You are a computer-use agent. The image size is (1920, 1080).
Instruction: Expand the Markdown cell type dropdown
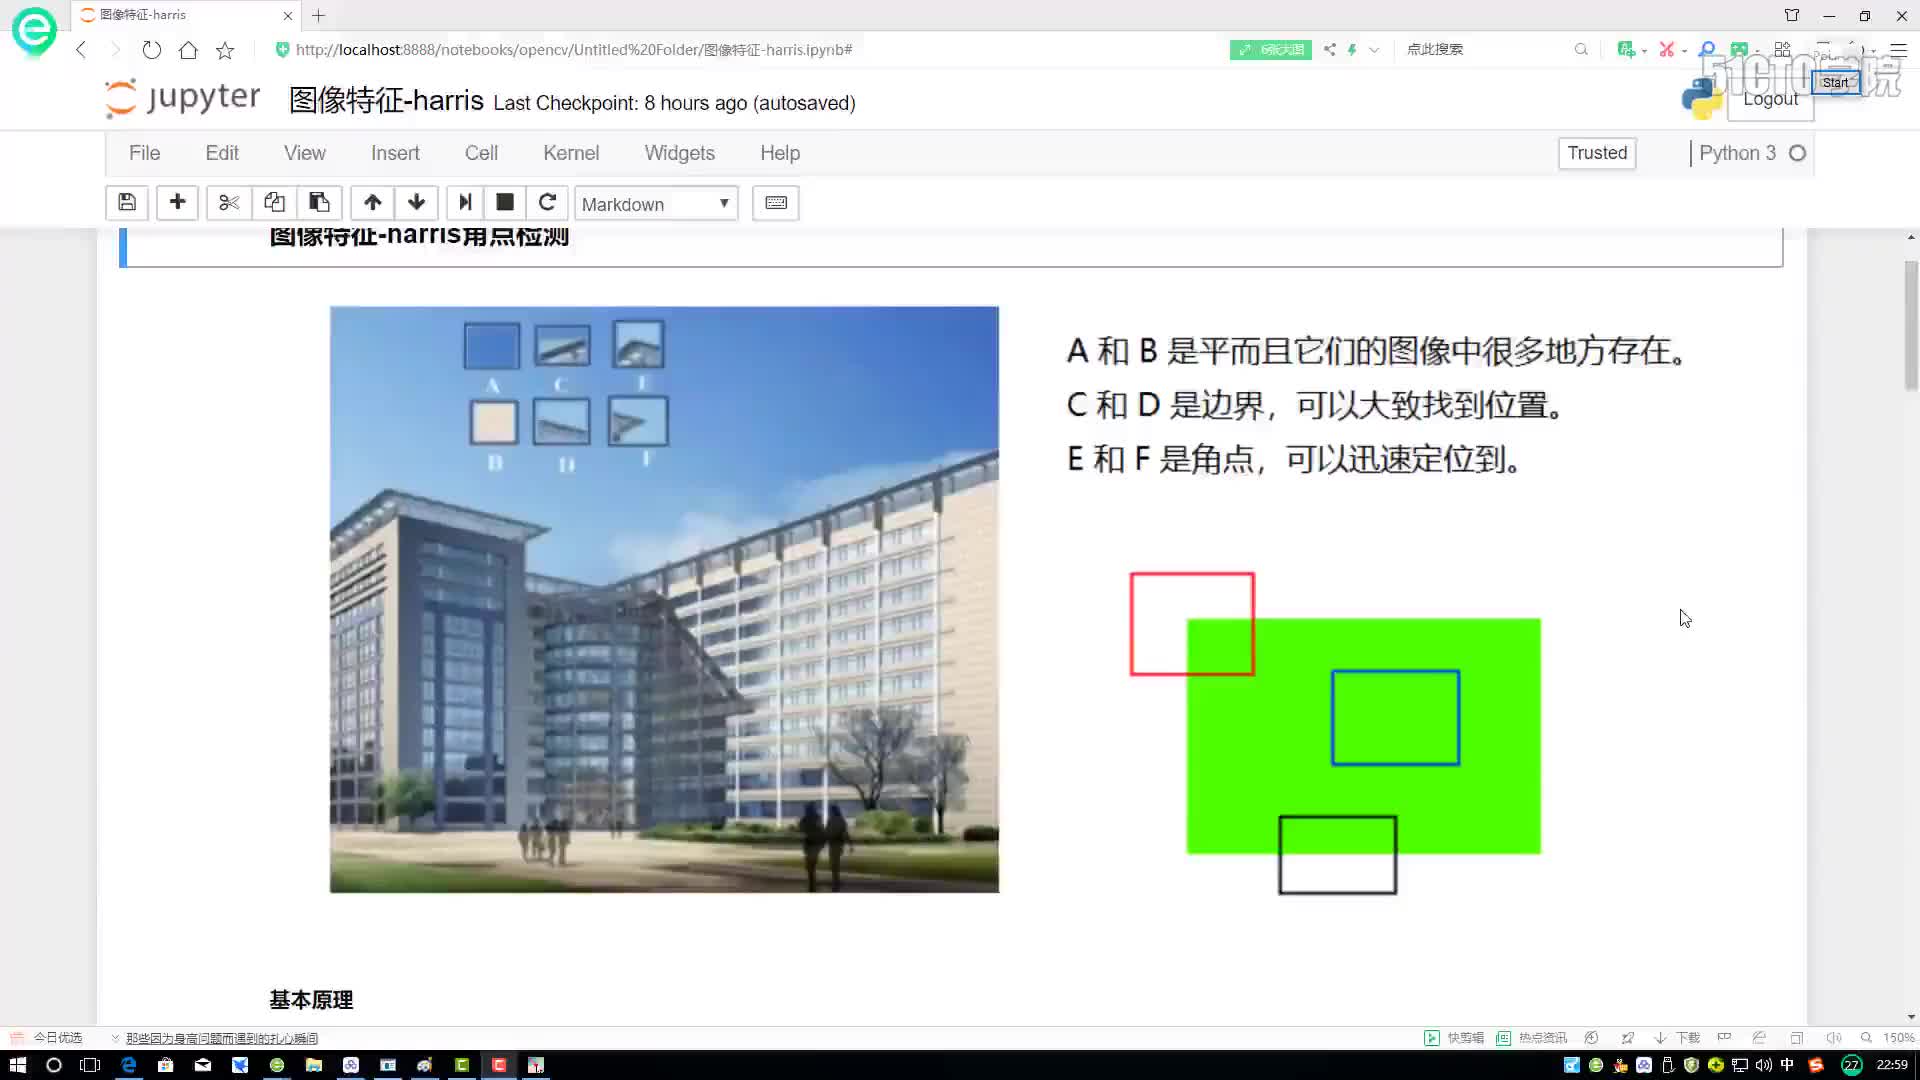656,204
